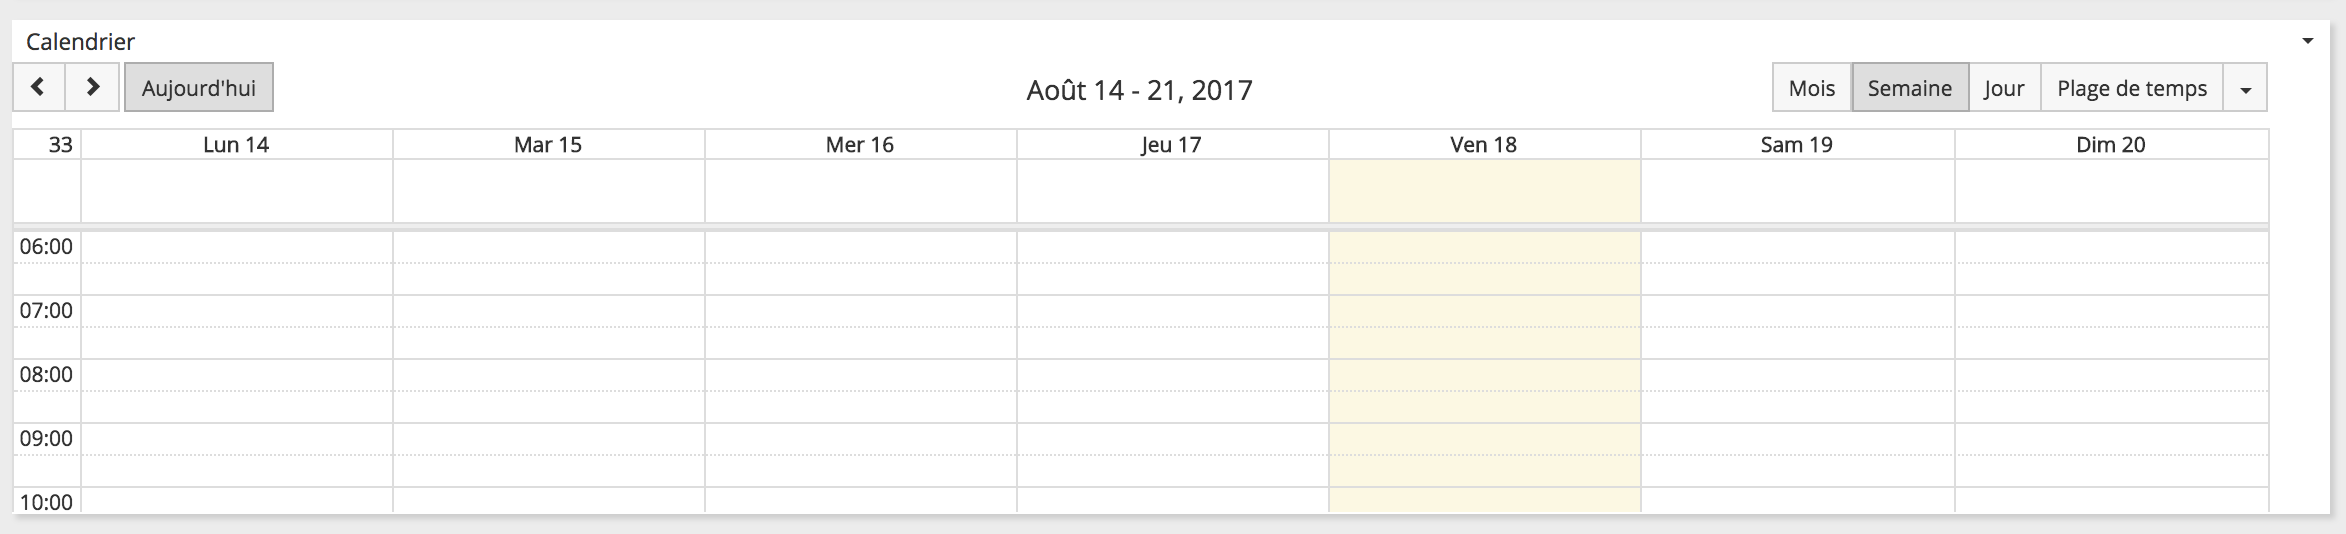Image resolution: width=2346 pixels, height=534 pixels.
Task: Select the Sam 19 column header
Action: click(x=1797, y=145)
